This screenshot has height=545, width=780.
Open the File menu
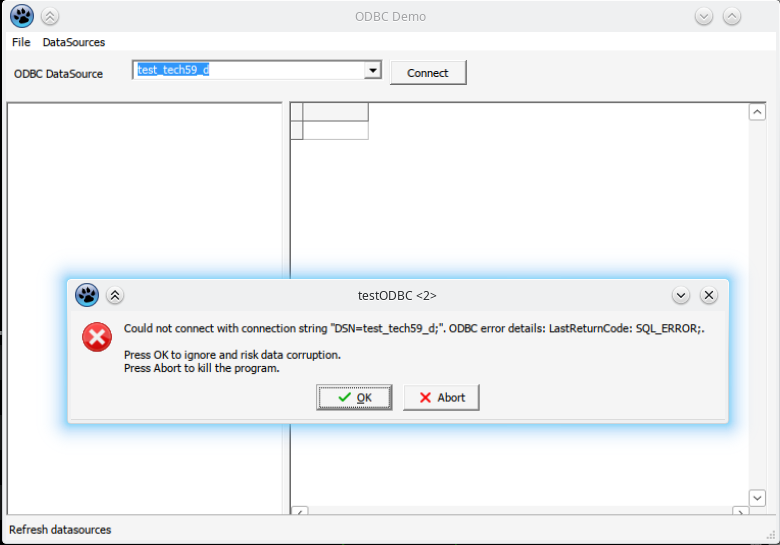[x=21, y=42]
